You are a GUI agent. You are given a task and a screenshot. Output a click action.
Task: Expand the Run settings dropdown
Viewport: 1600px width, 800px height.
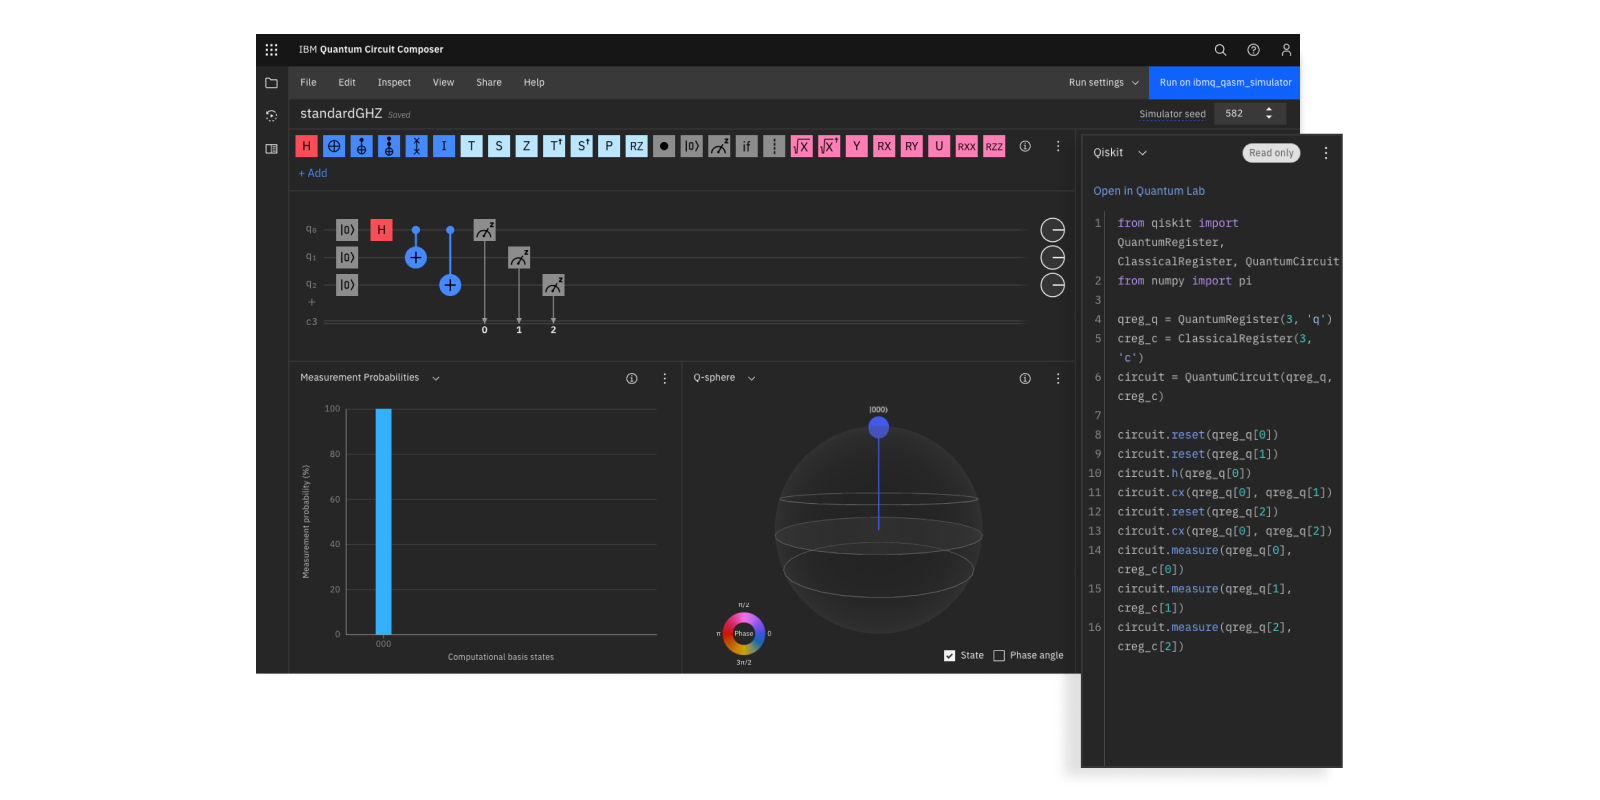coord(1103,83)
